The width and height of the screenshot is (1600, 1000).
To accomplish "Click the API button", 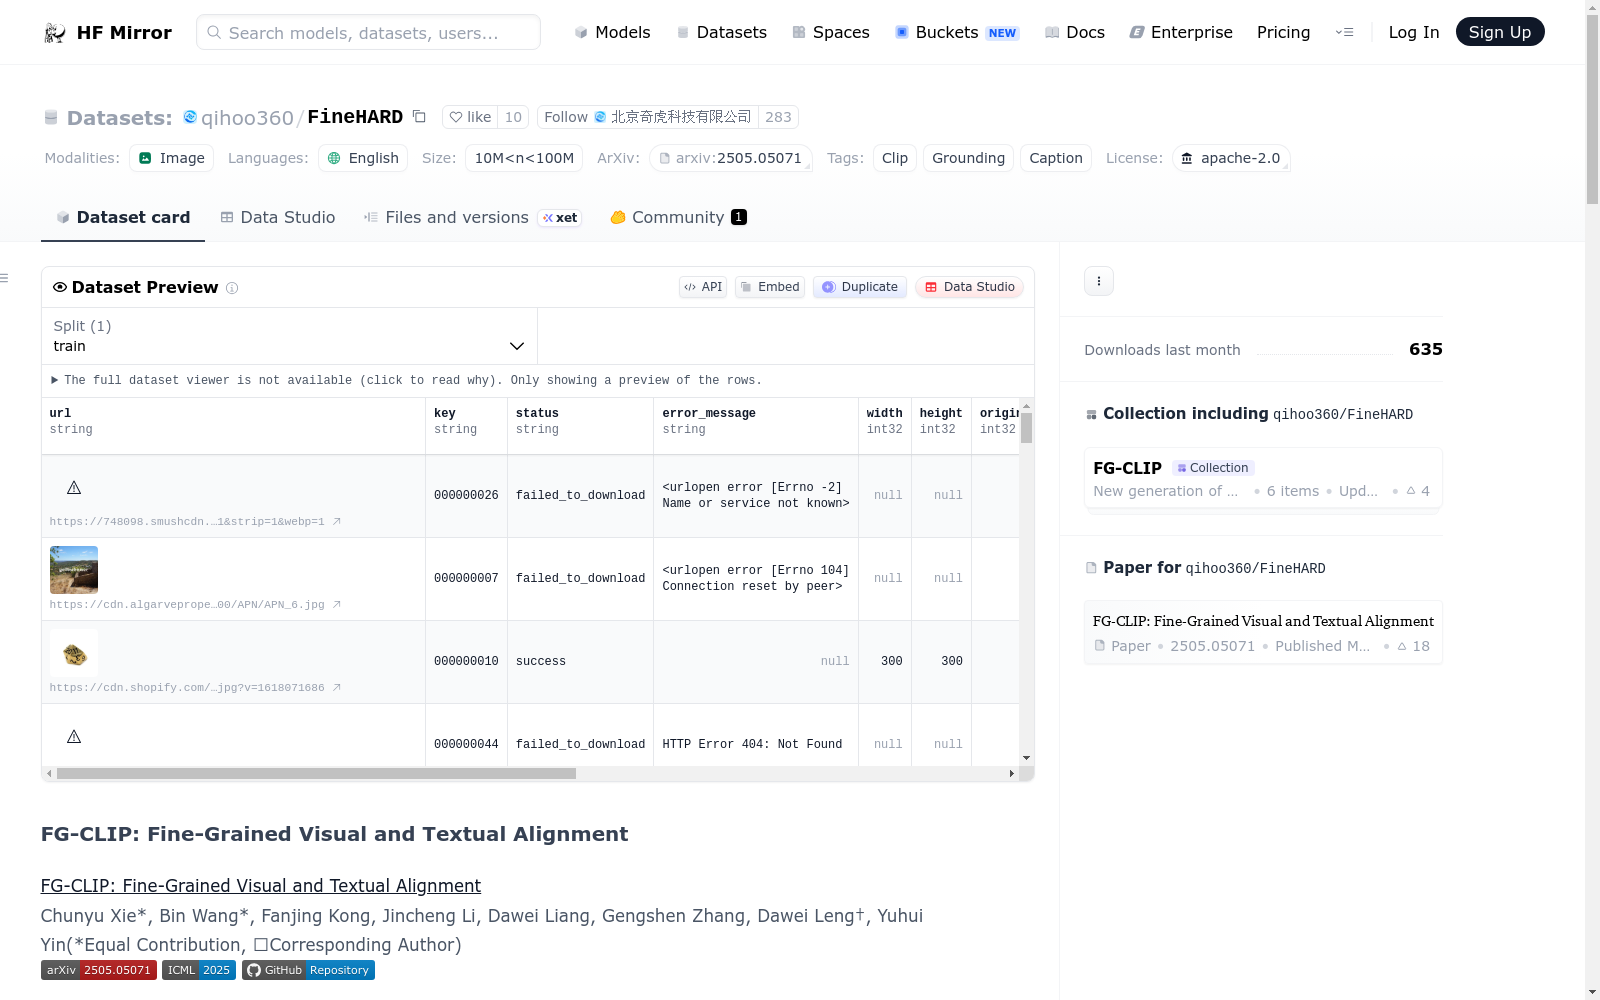I will pyautogui.click(x=703, y=287).
